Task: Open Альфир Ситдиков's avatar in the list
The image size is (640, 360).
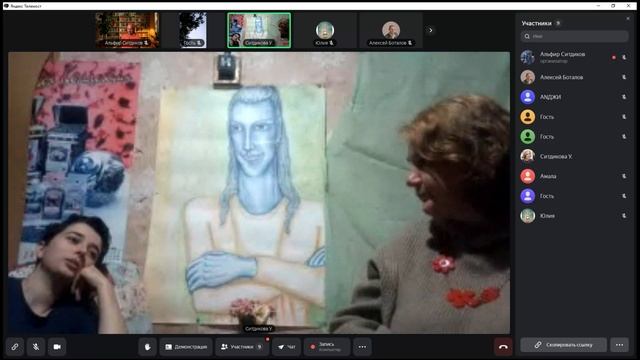Action: coord(527,57)
